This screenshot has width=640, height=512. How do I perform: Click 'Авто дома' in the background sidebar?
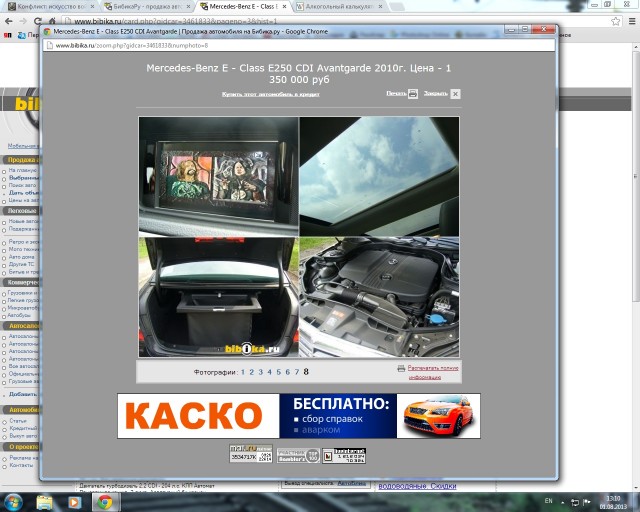[x=22, y=257]
